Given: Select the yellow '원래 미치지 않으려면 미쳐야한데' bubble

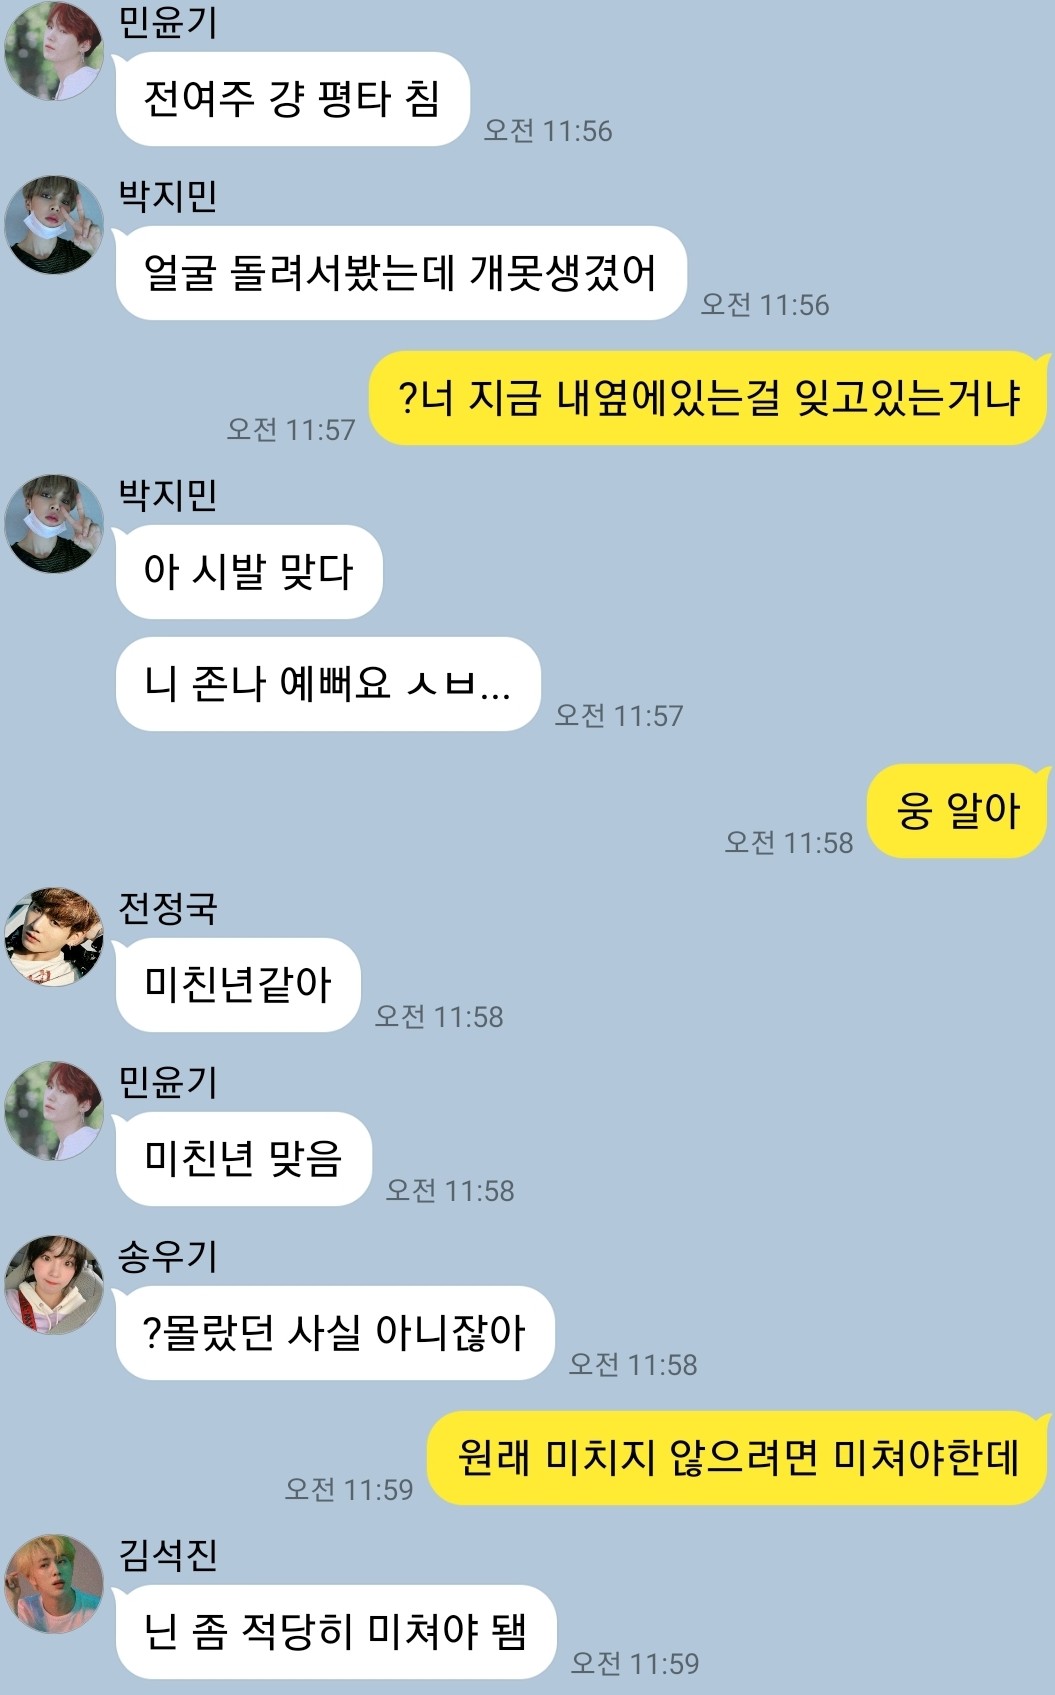Looking at the screenshot, I should (x=738, y=1458).
